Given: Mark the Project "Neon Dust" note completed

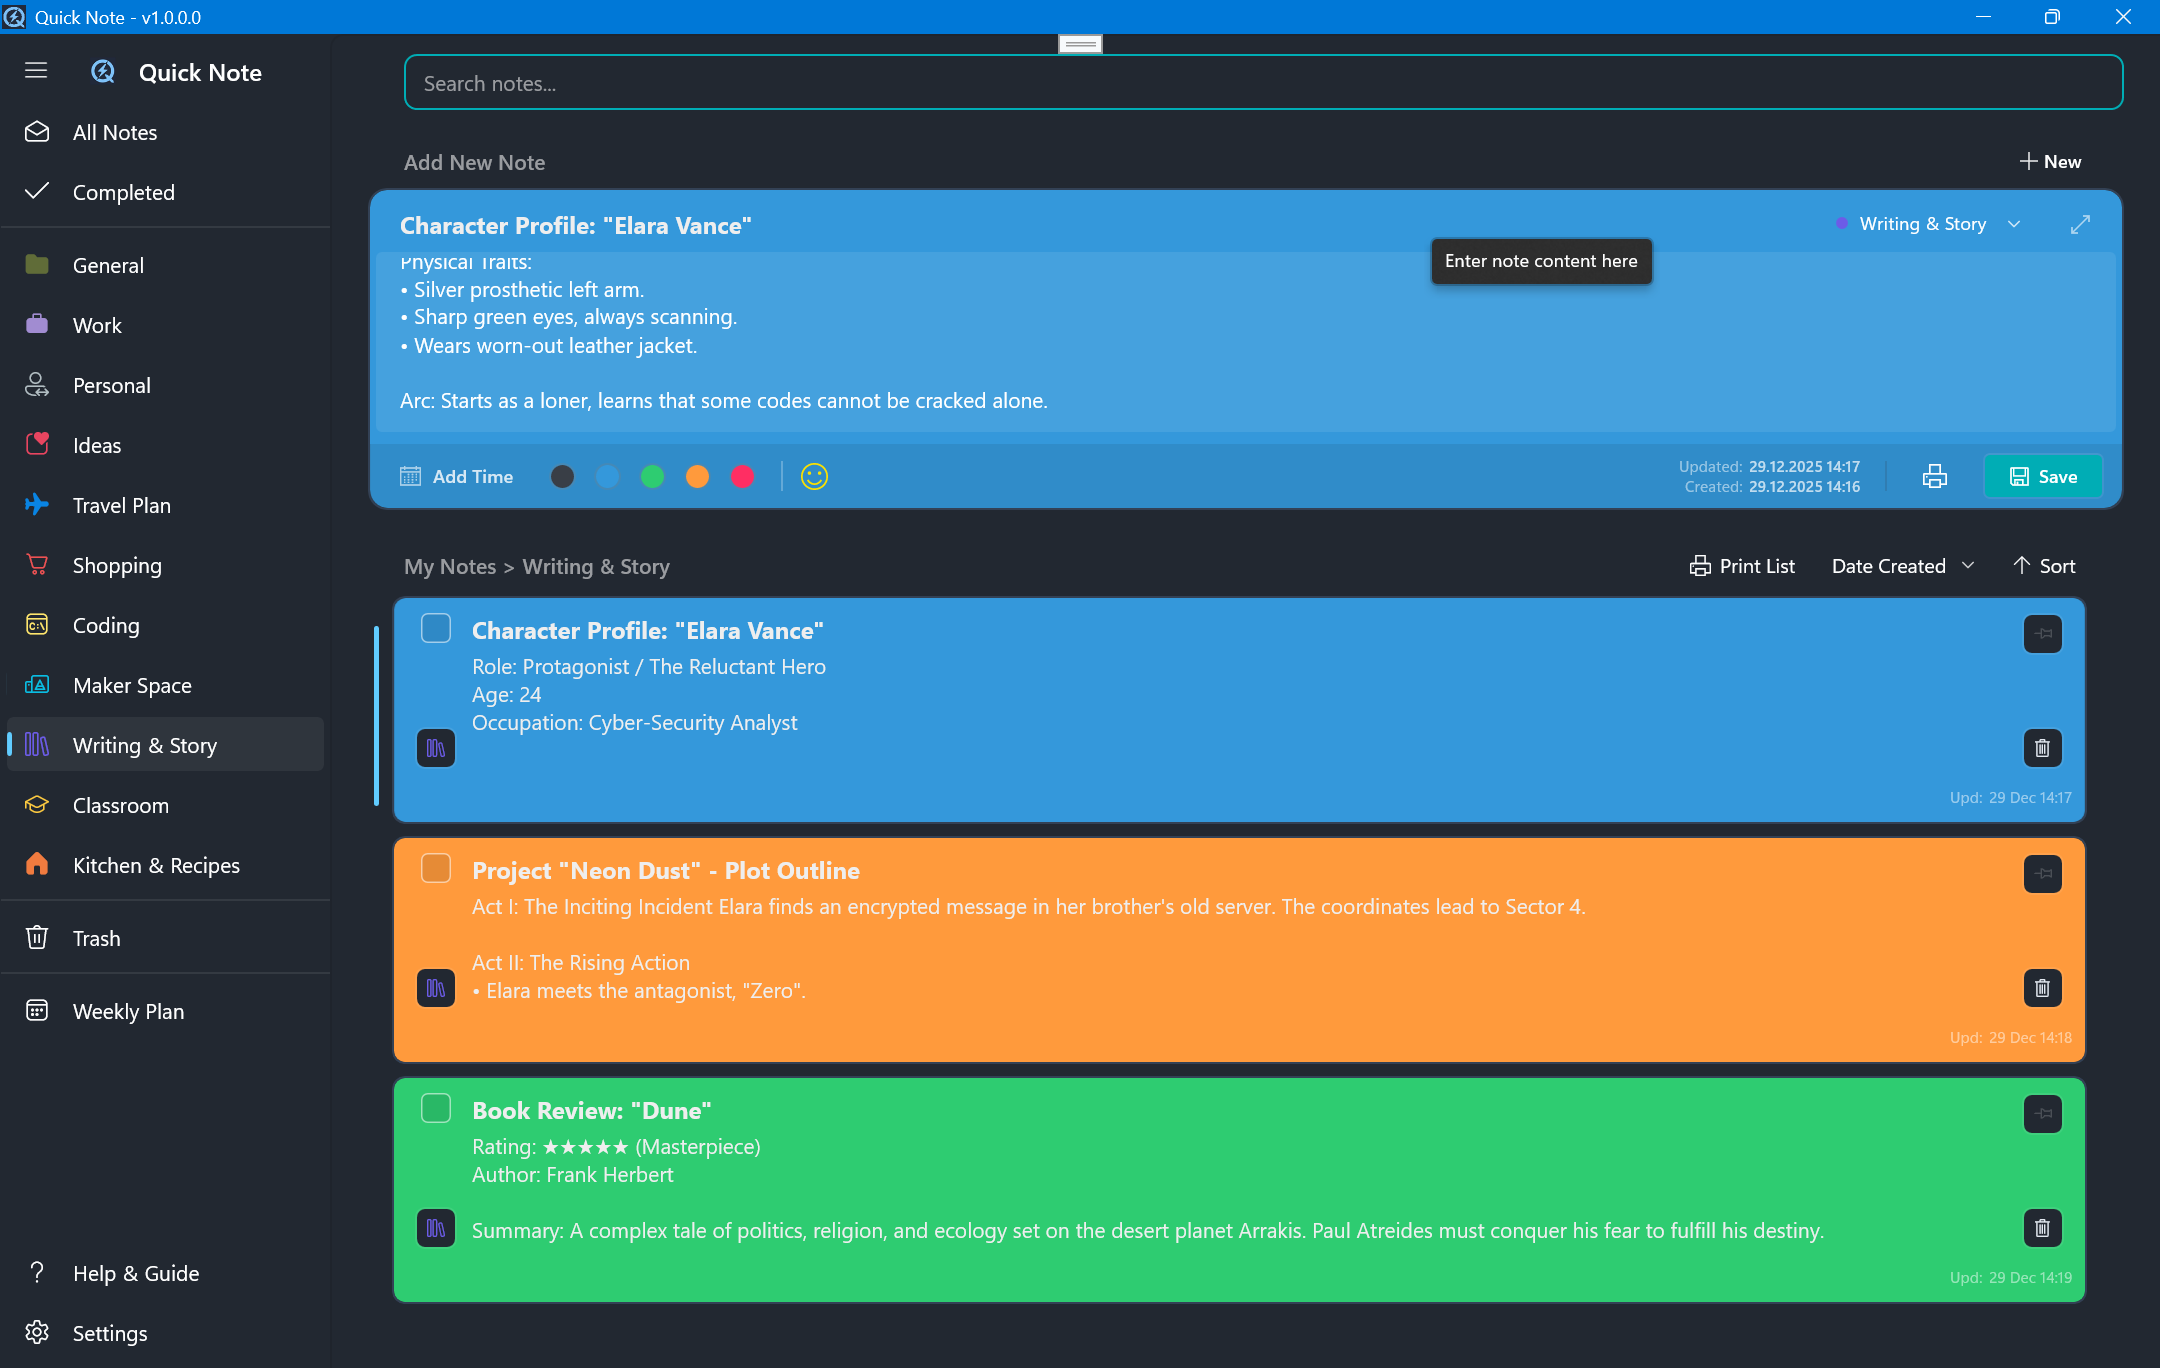Looking at the screenshot, I should (x=436, y=869).
